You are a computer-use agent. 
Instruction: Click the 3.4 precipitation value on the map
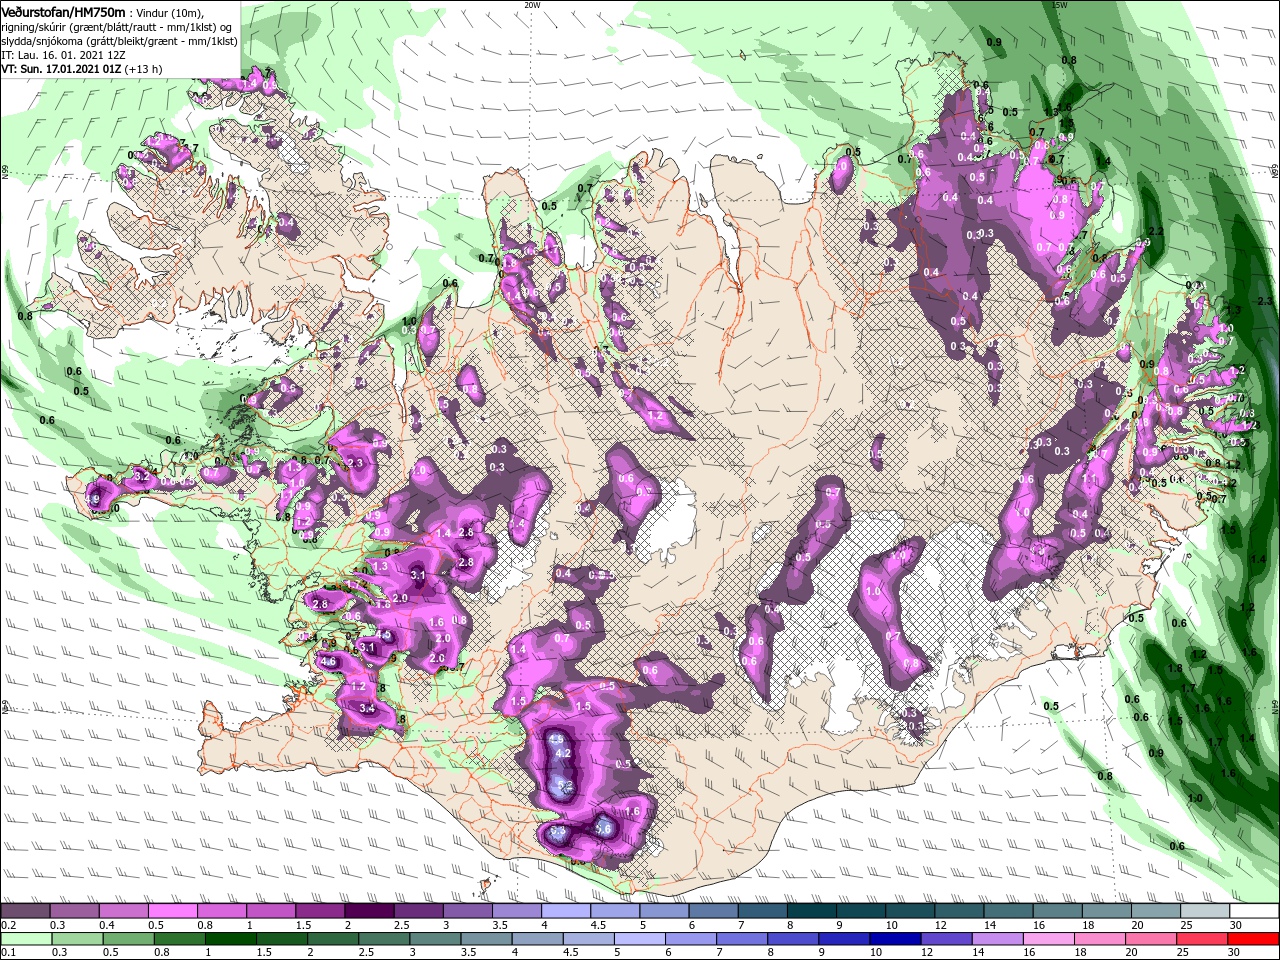pyautogui.click(x=366, y=708)
